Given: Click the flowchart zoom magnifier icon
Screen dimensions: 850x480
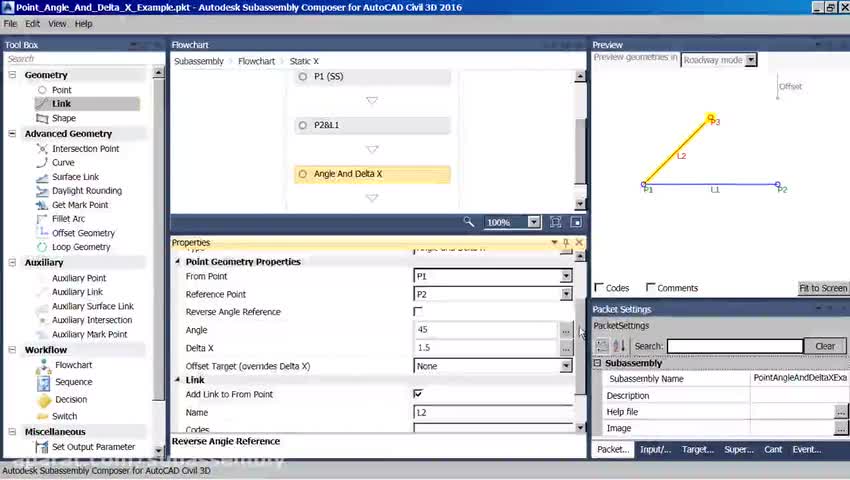Looking at the screenshot, I should point(468,222).
